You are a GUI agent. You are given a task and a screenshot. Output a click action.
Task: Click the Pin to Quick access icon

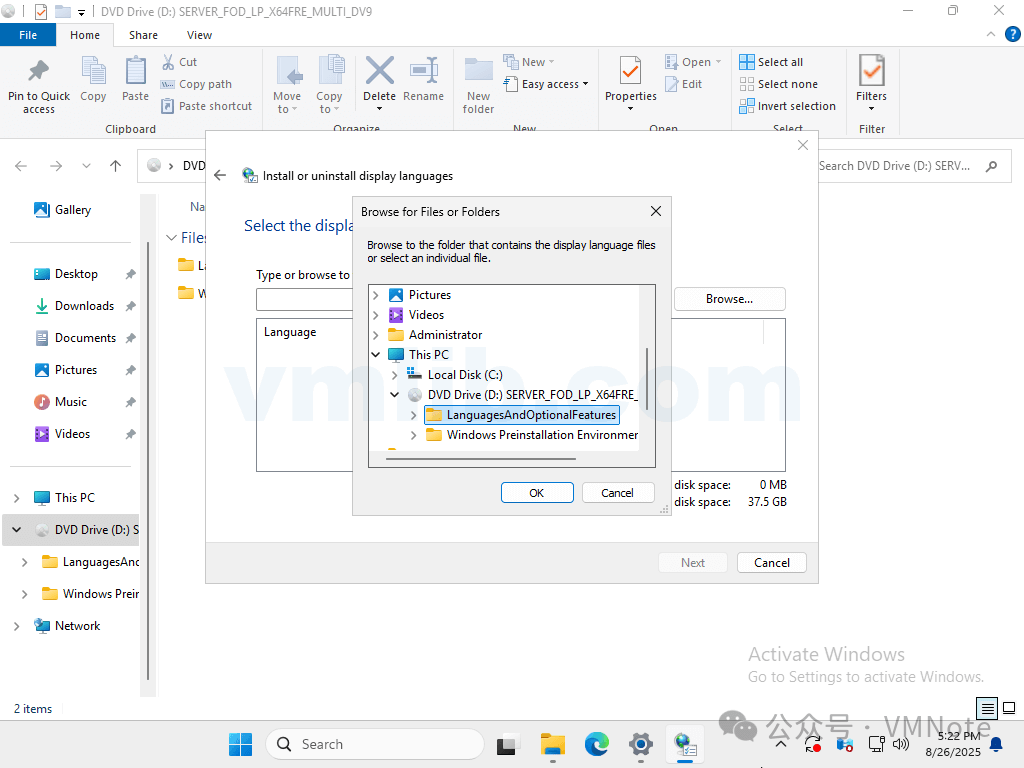pos(39,74)
